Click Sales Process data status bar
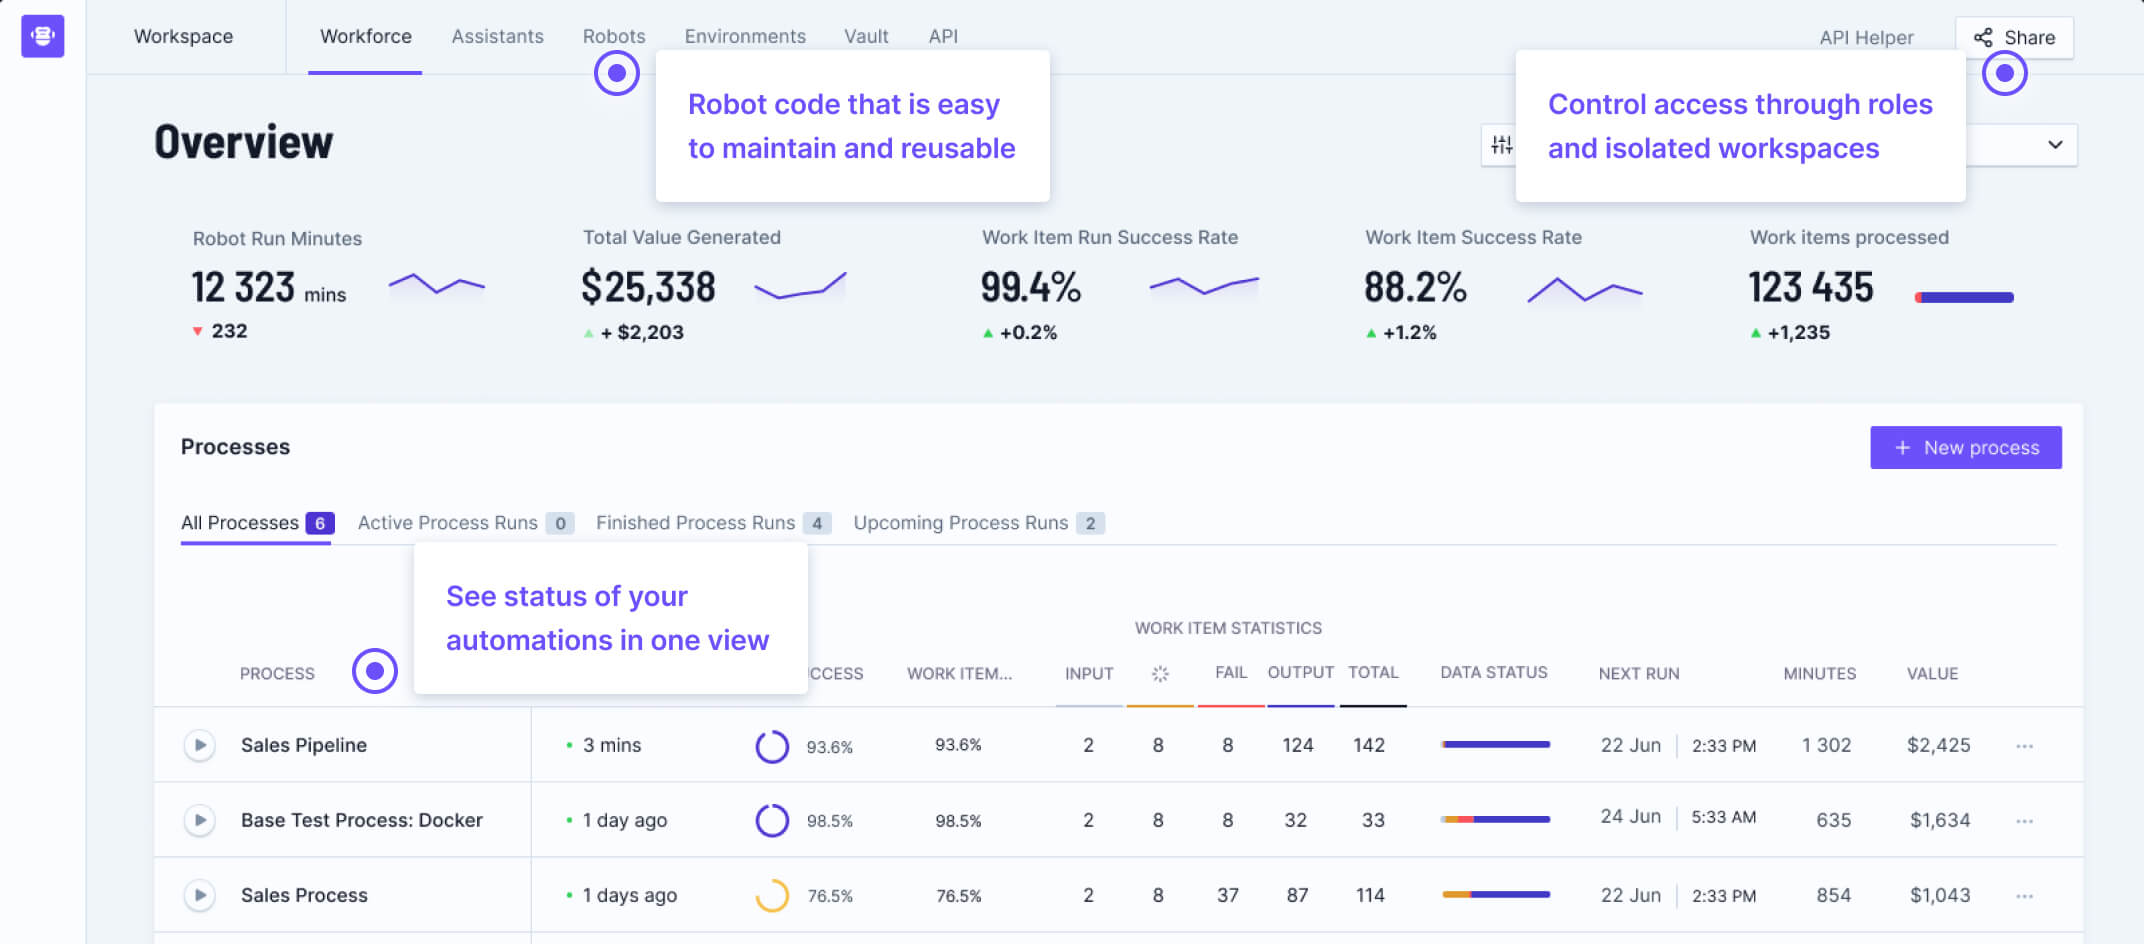The image size is (2144, 944). click(1496, 895)
